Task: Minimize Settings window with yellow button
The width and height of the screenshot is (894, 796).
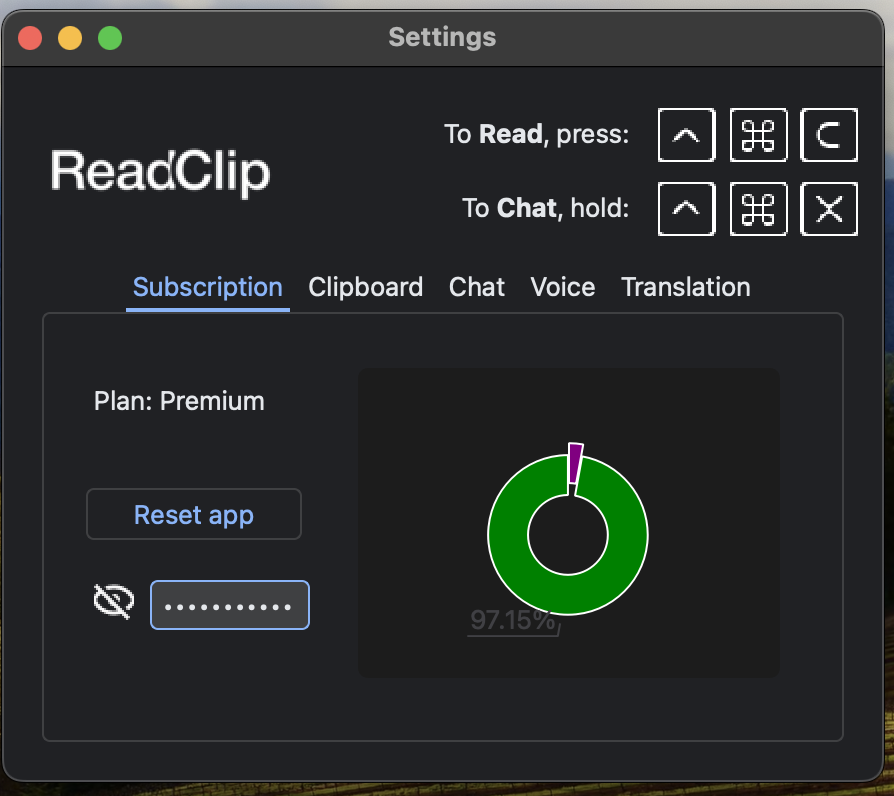Action: 70,38
